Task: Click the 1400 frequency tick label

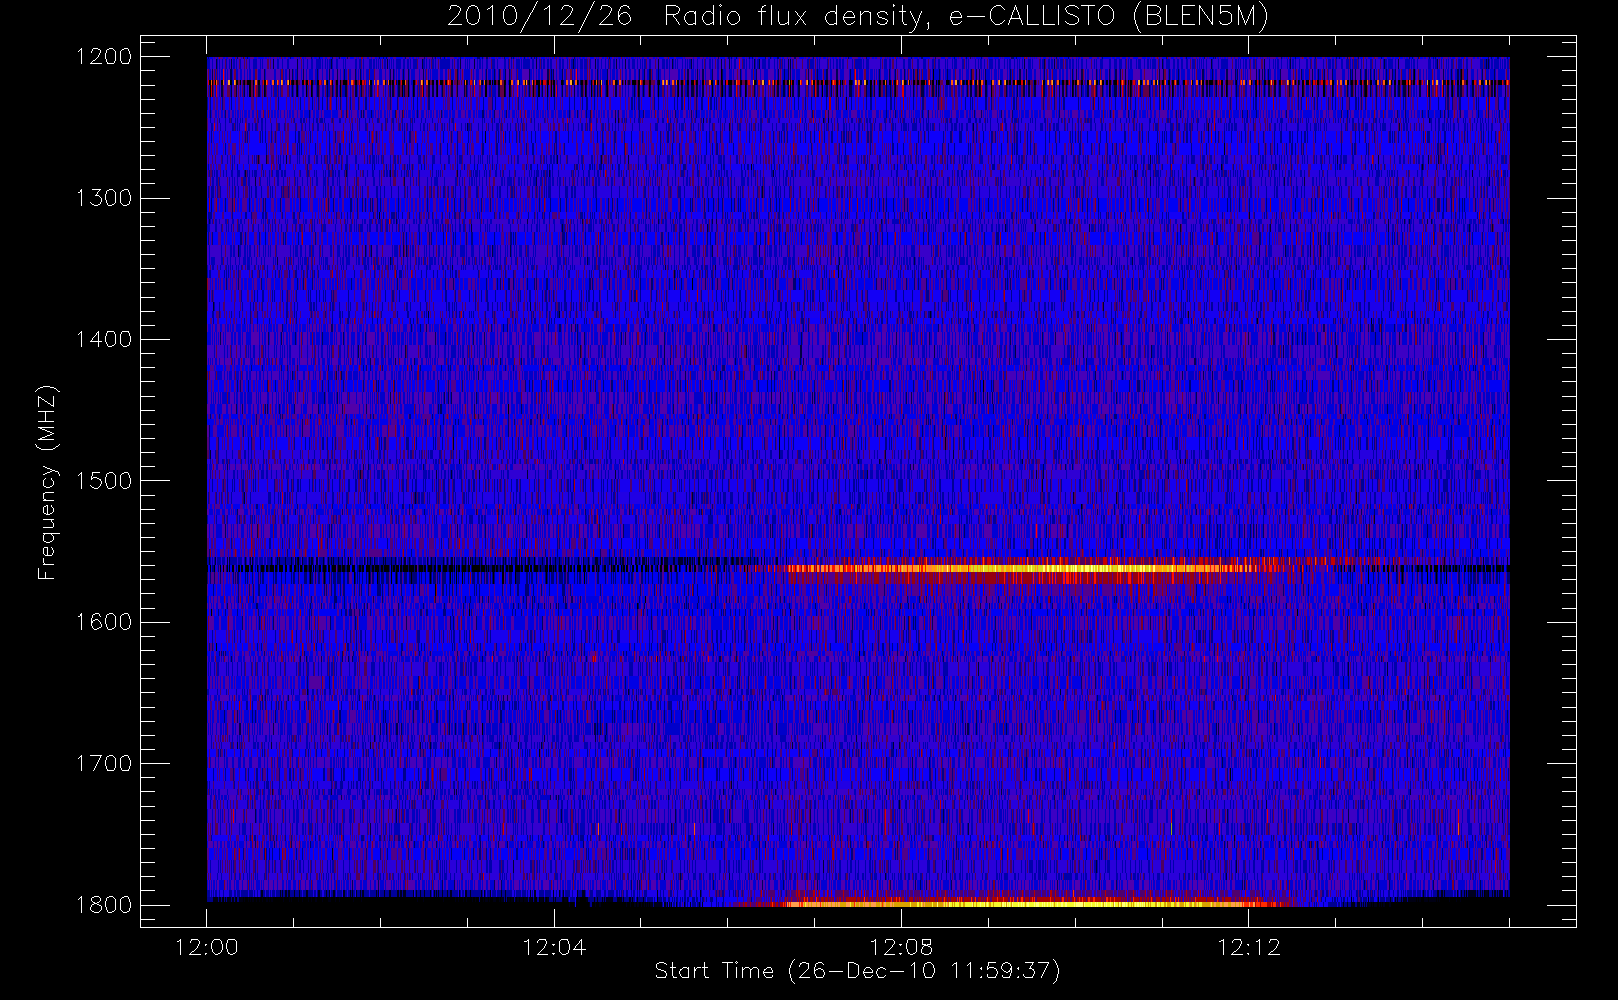Action: [x=105, y=340]
